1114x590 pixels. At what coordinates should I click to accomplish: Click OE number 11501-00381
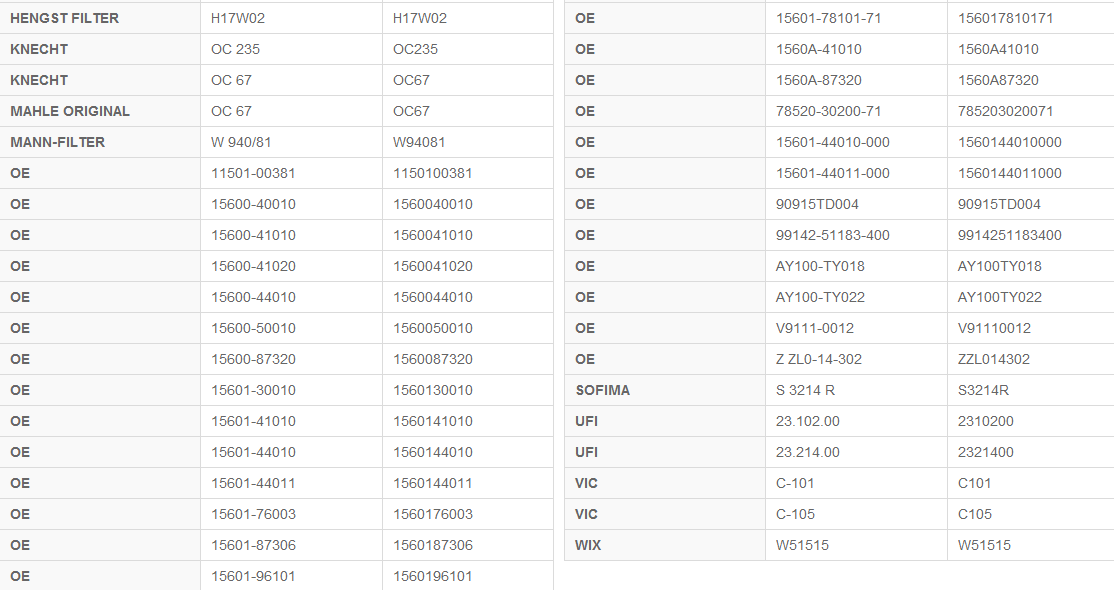point(253,173)
